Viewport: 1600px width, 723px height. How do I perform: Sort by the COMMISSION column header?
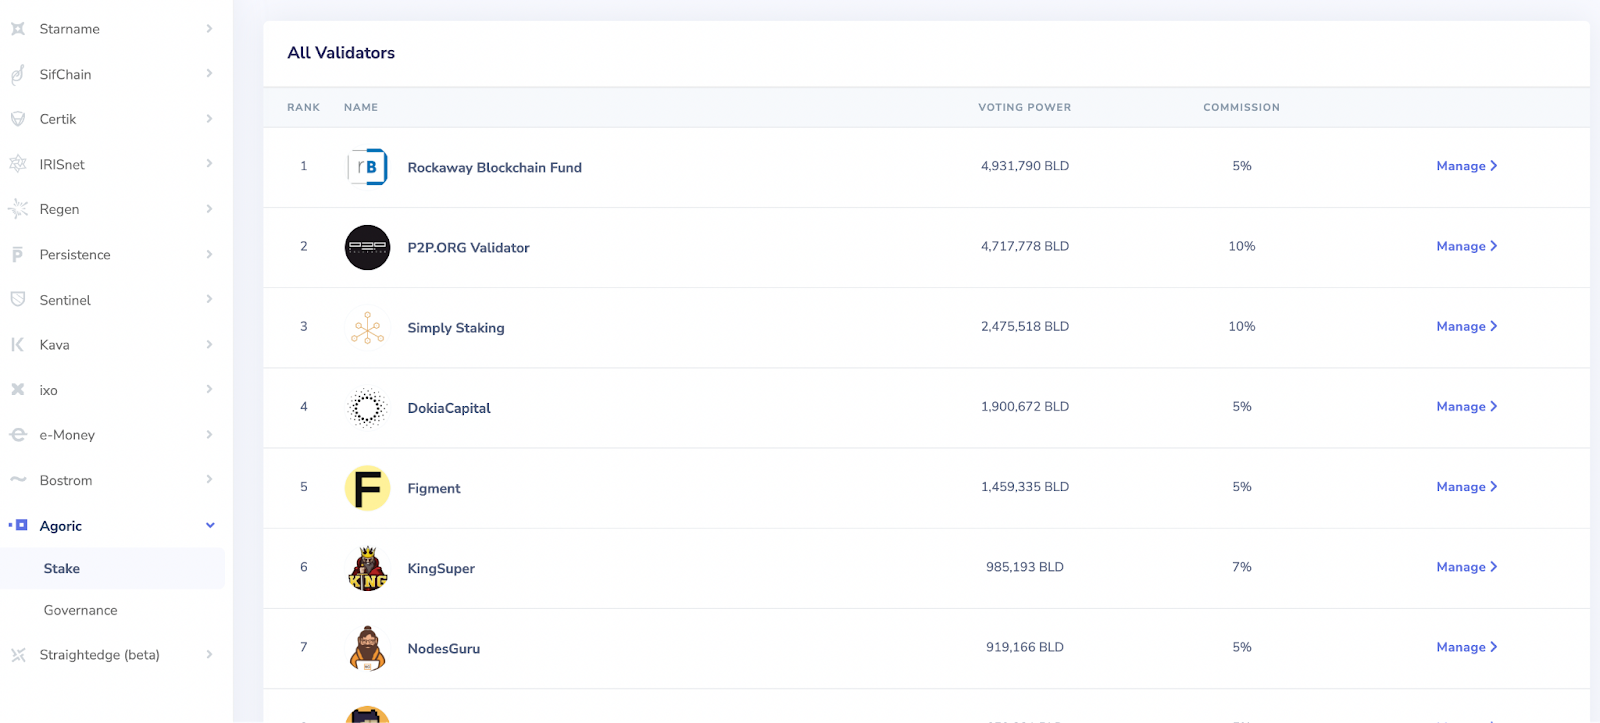coord(1242,107)
